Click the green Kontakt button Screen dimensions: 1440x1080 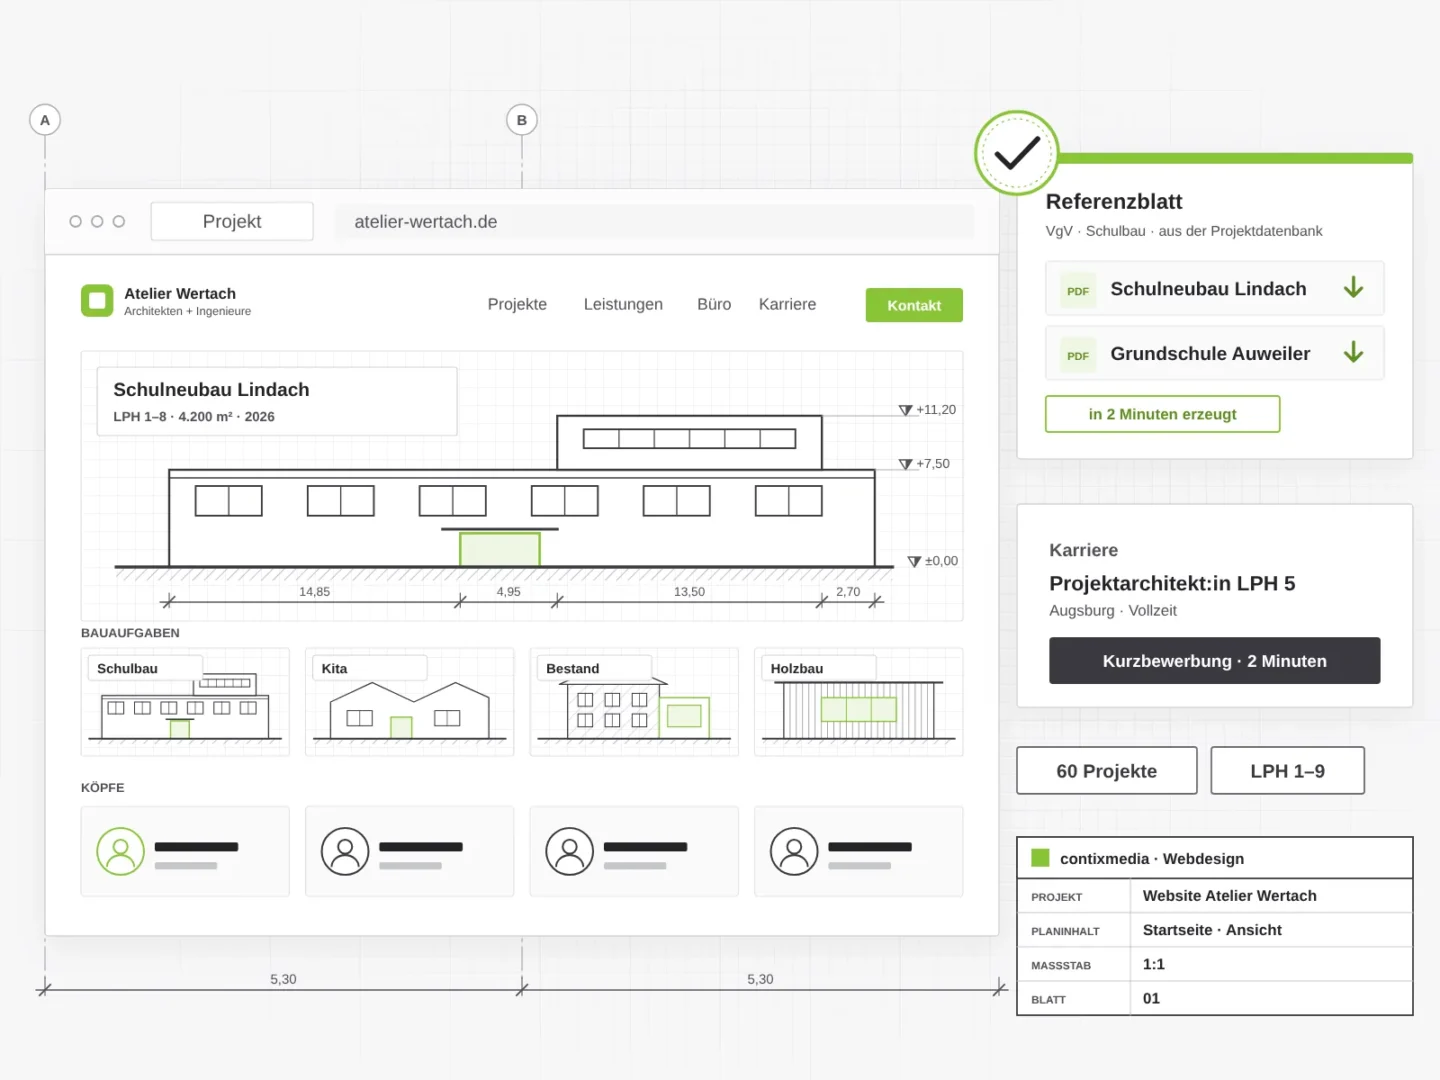click(914, 305)
